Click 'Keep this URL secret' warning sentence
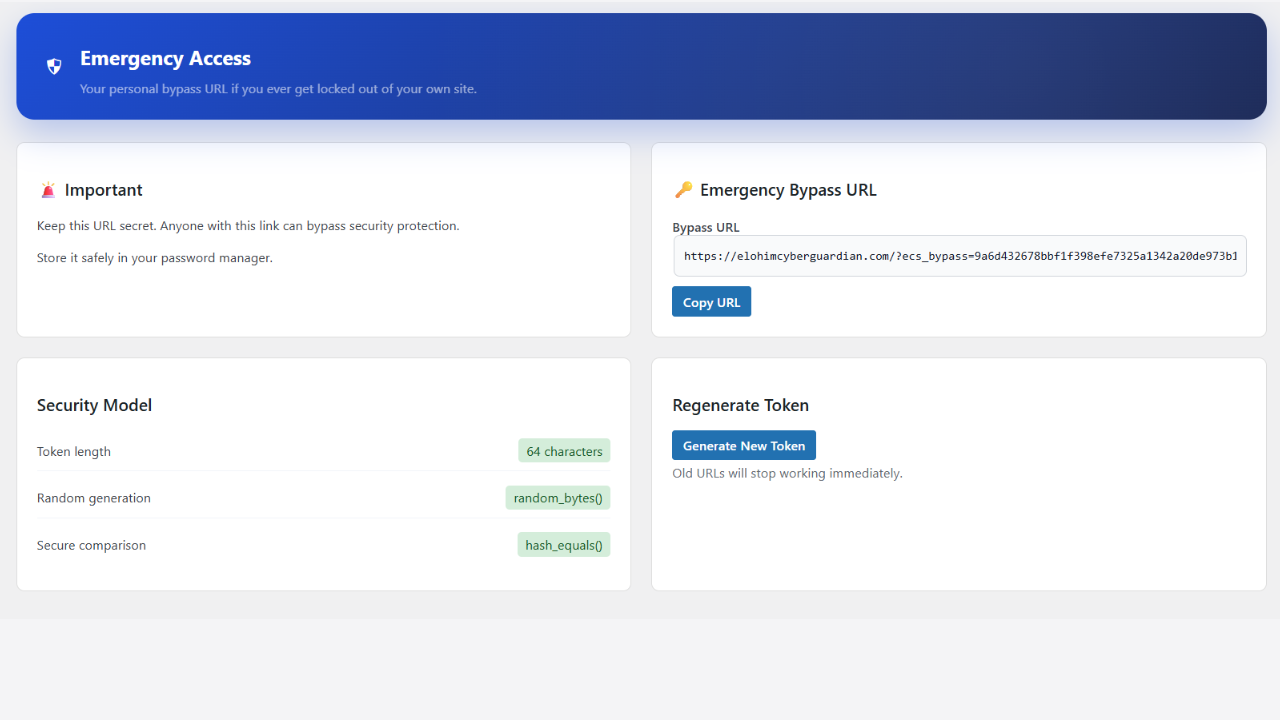Screen dimensions: 1280x720 click(x=248, y=226)
